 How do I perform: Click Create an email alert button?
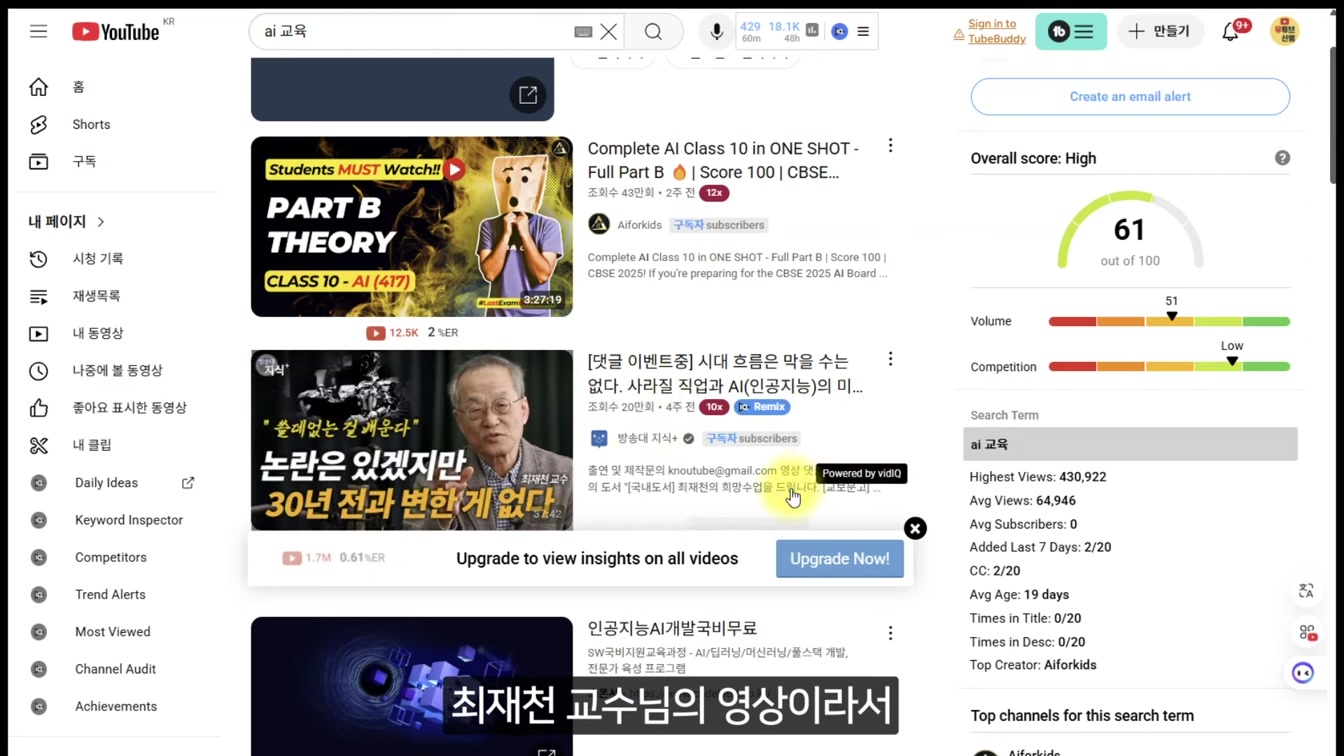1130,97
